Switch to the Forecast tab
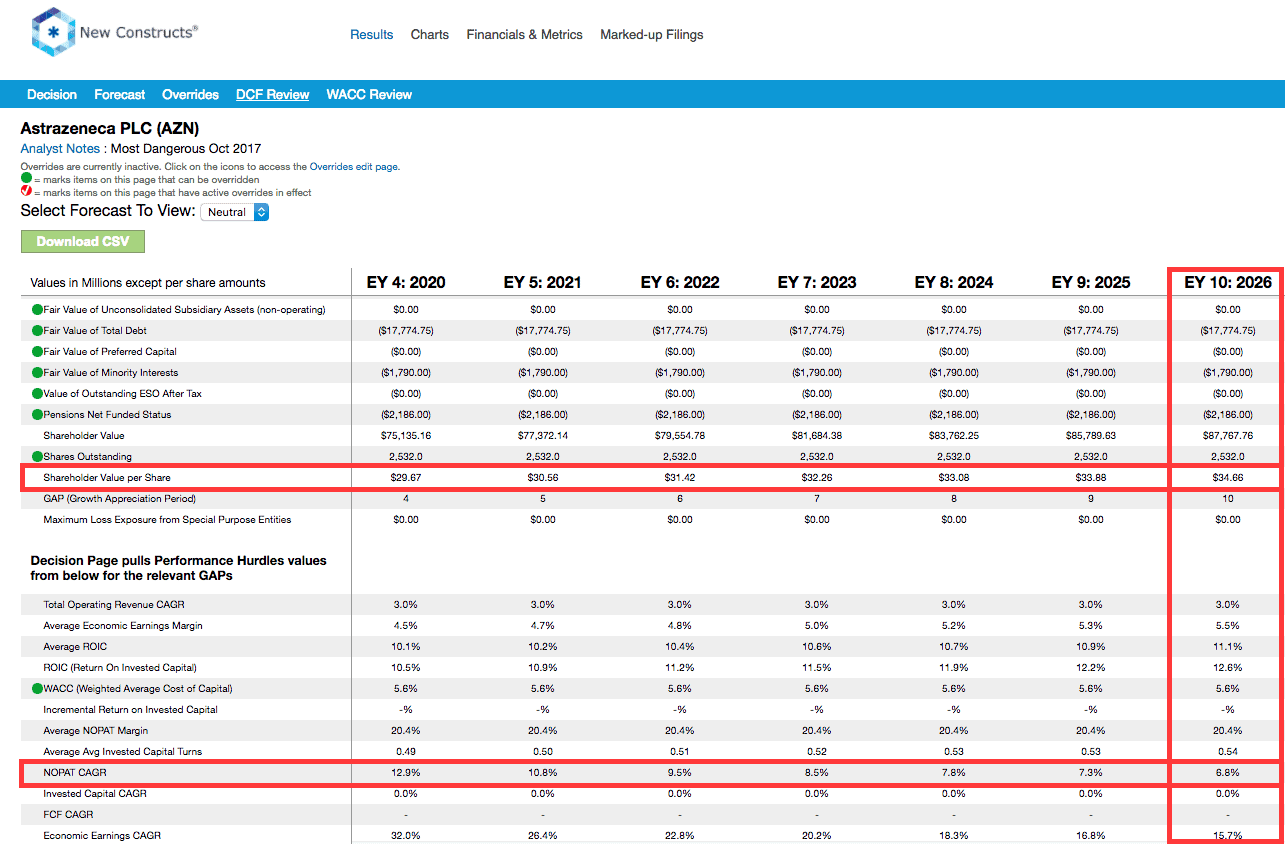 coord(120,95)
